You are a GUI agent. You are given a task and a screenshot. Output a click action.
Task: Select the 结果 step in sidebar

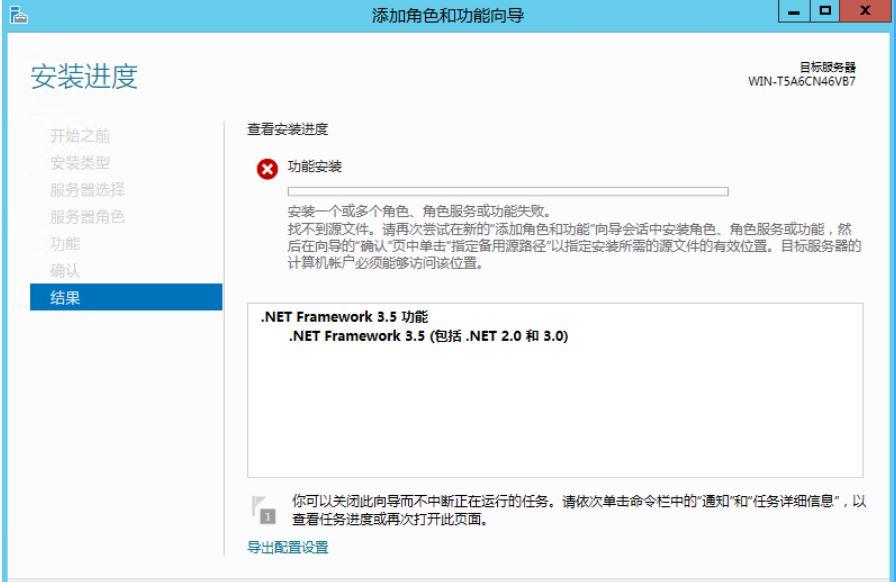click(126, 297)
